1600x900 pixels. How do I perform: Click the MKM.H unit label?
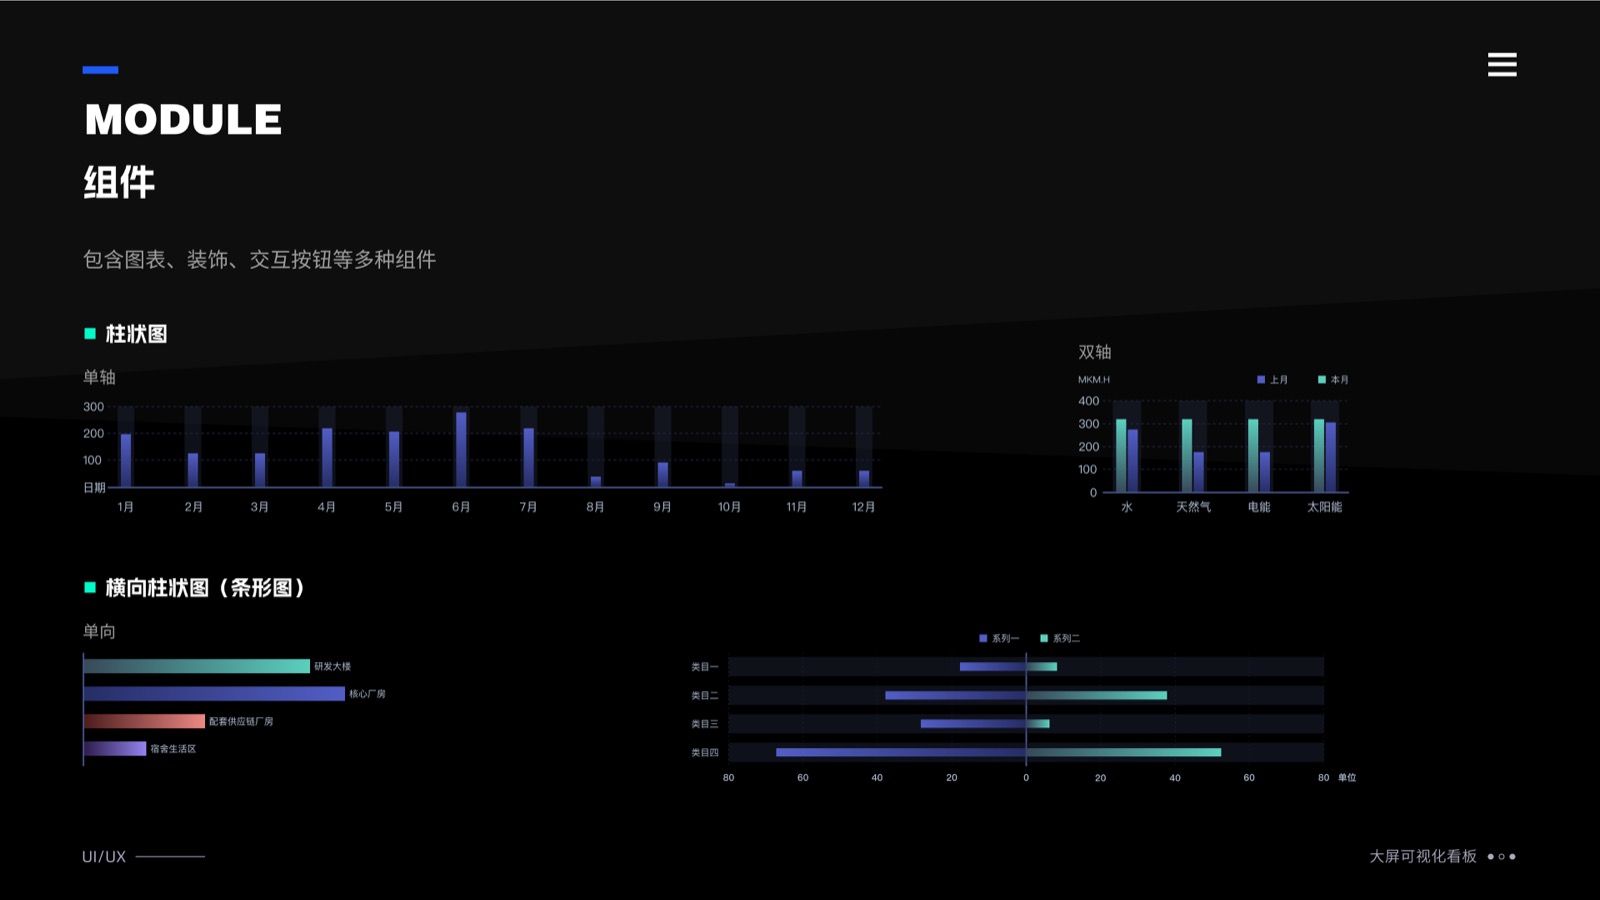pos(1094,380)
